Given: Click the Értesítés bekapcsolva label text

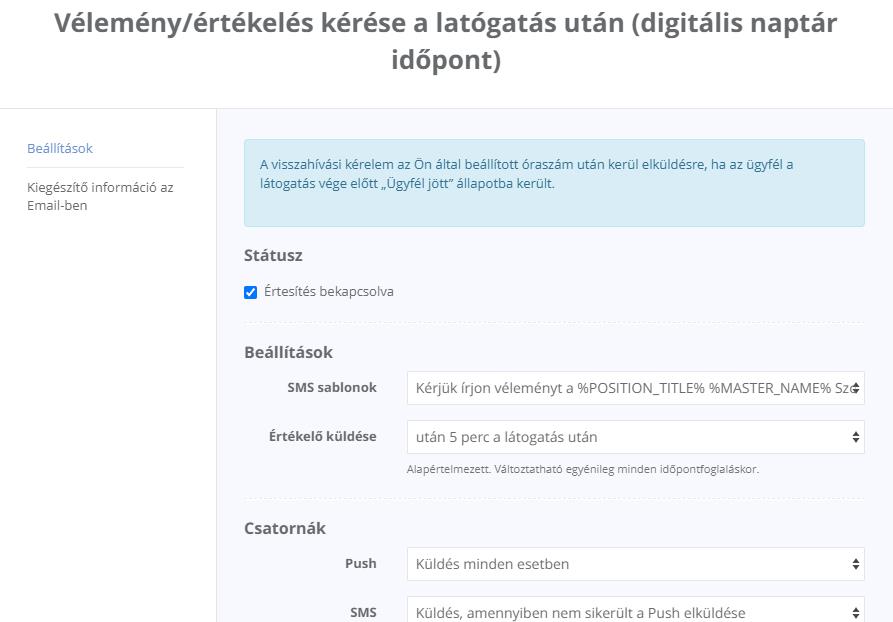Looking at the screenshot, I should pyautogui.click(x=329, y=292).
